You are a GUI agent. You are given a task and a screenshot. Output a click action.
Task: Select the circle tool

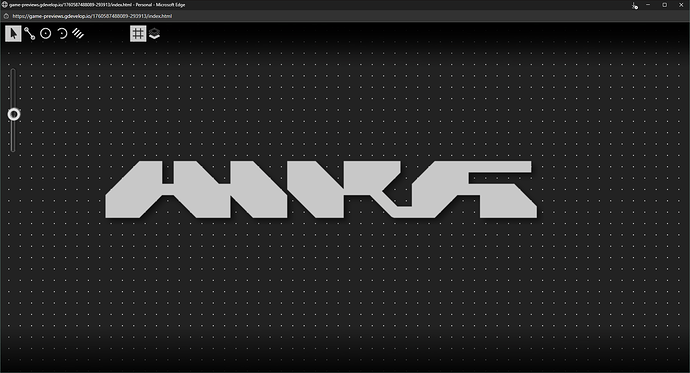pos(46,34)
